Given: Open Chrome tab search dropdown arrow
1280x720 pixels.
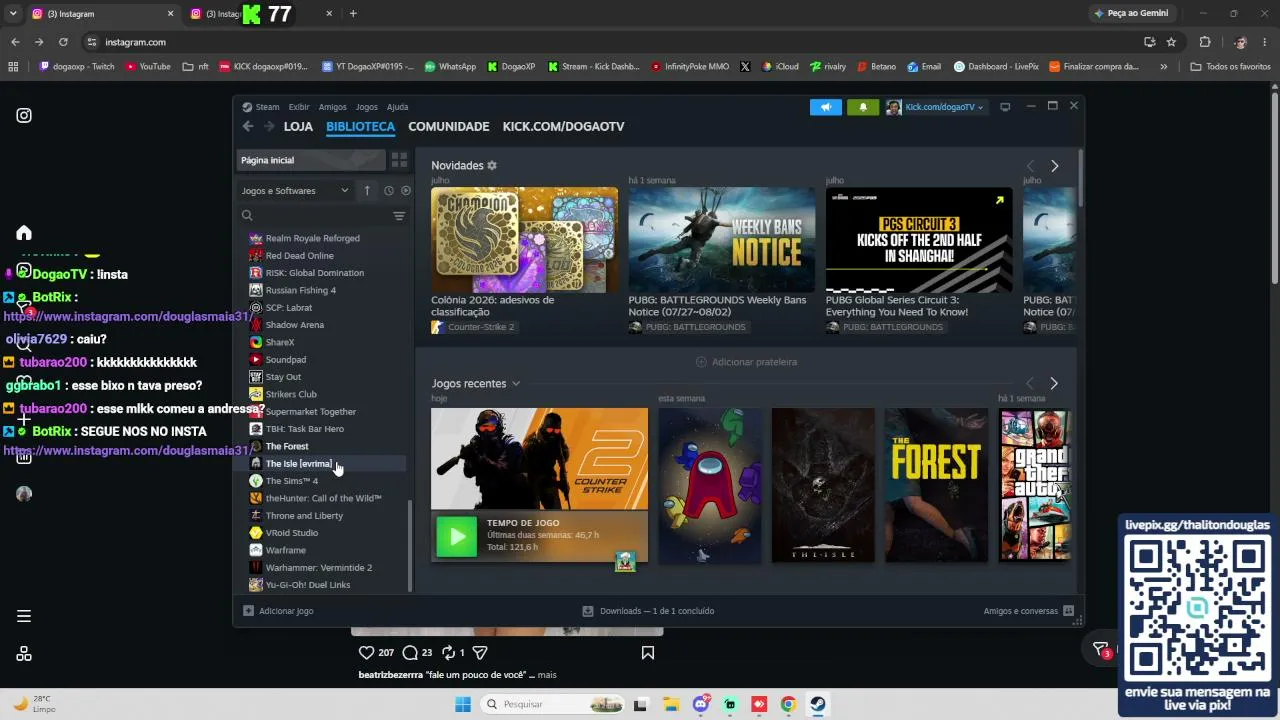Looking at the screenshot, I should (13, 13).
